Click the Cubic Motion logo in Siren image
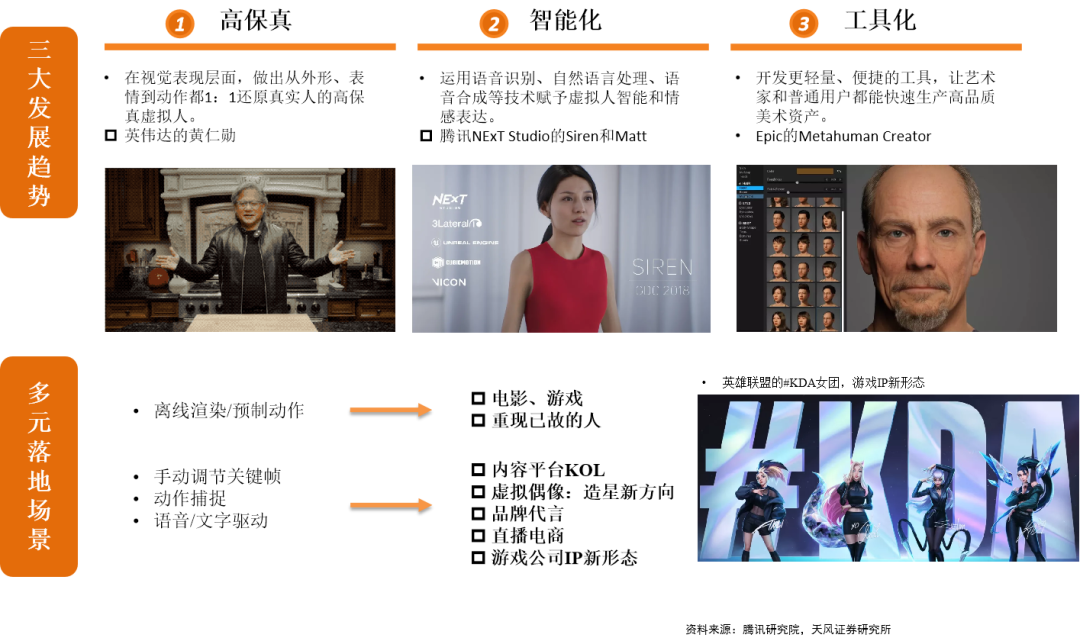The image size is (1080, 641). coord(456,262)
